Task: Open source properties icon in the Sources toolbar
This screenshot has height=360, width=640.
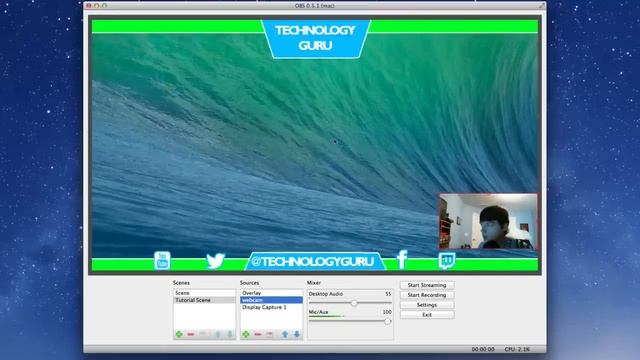Action: click(x=269, y=334)
